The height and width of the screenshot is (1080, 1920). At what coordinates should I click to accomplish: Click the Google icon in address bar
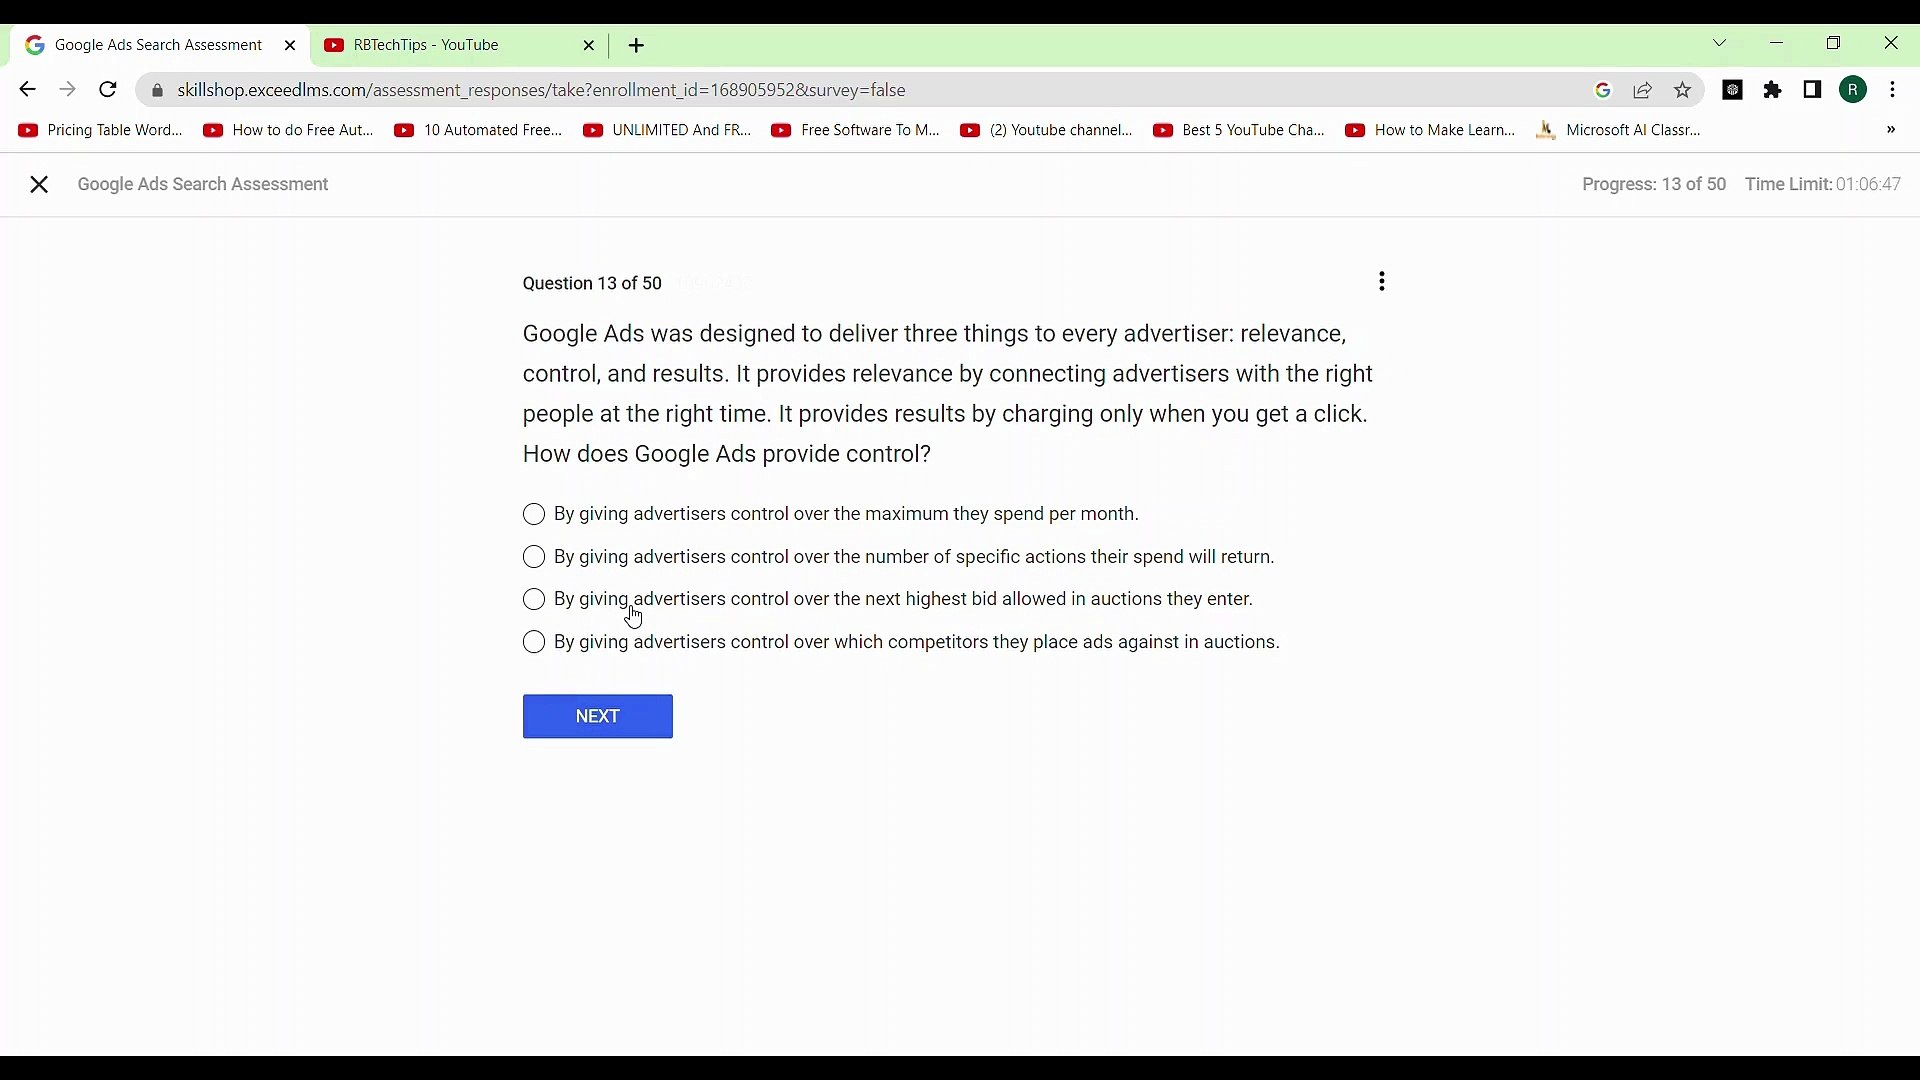click(x=1603, y=90)
